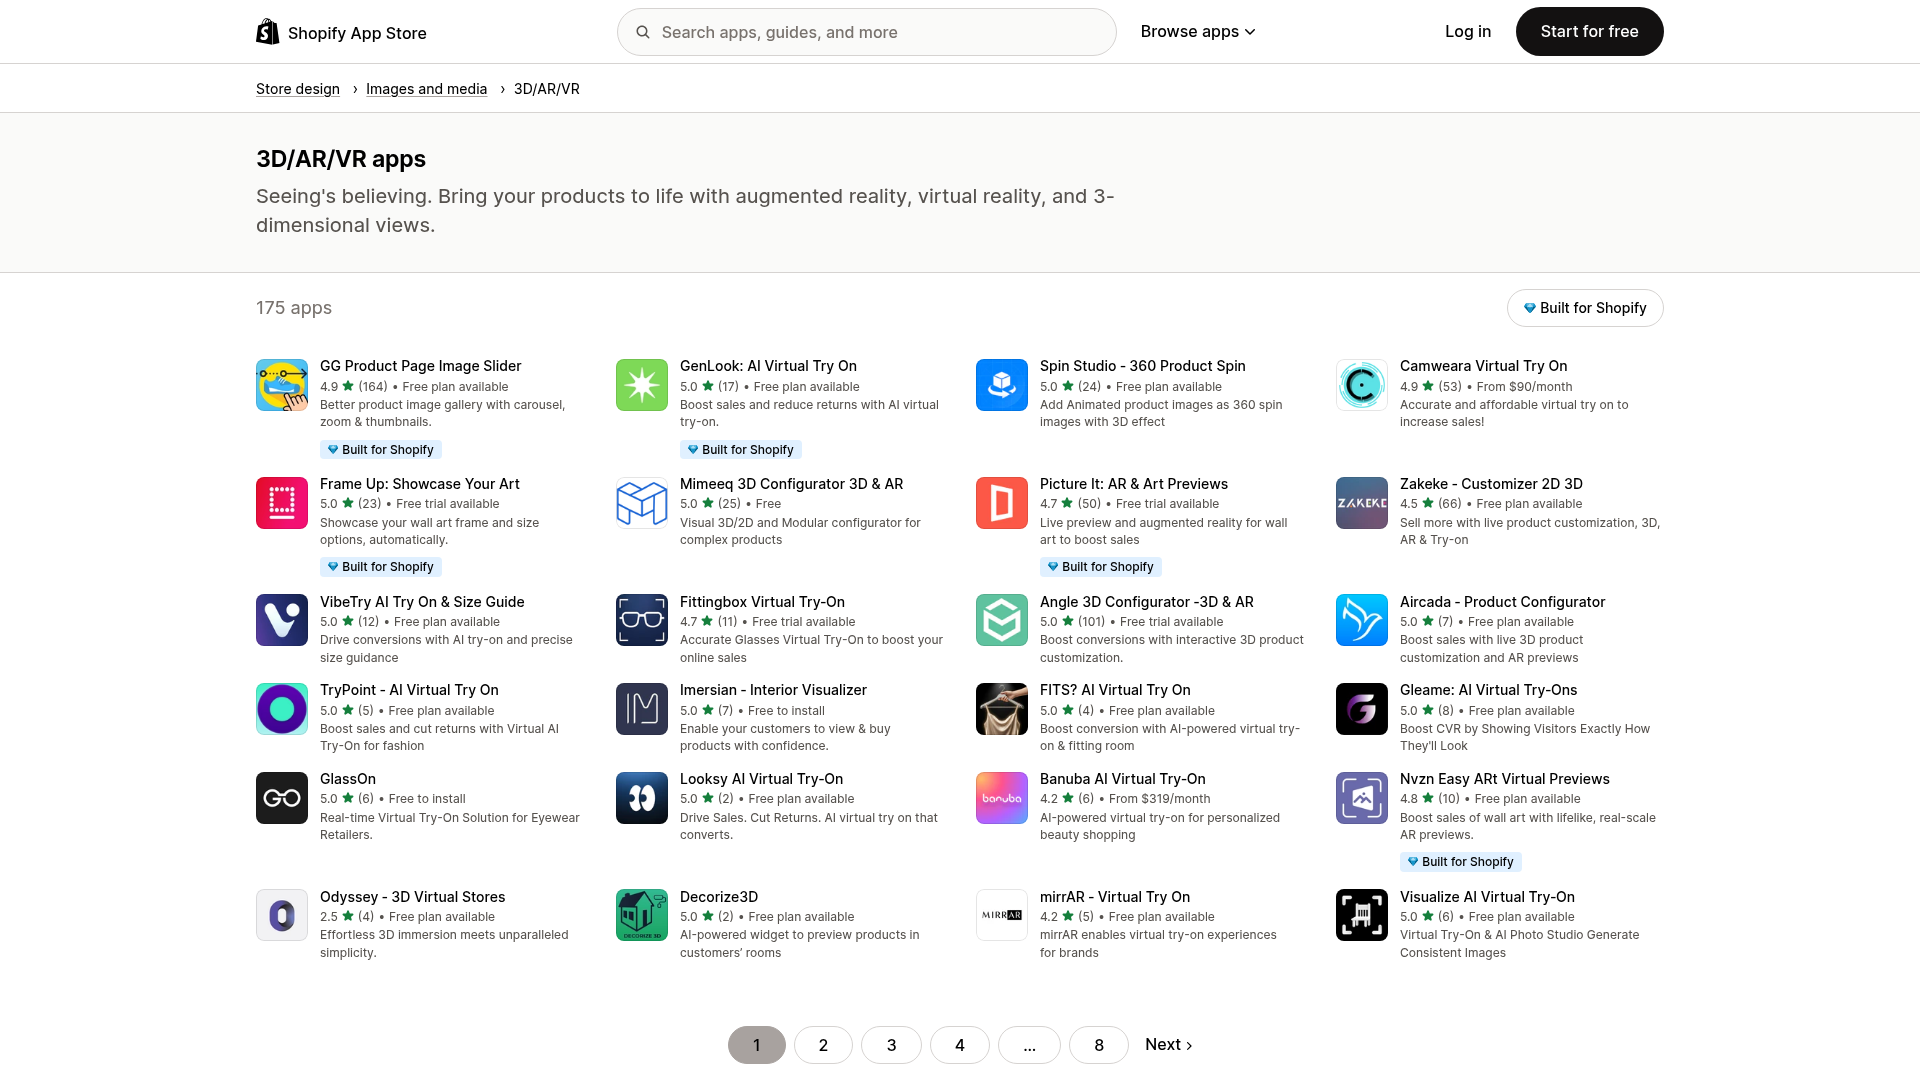Toggle the Built for Shopify filter
This screenshot has width=1920, height=1080.
[x=1585, y=308]
